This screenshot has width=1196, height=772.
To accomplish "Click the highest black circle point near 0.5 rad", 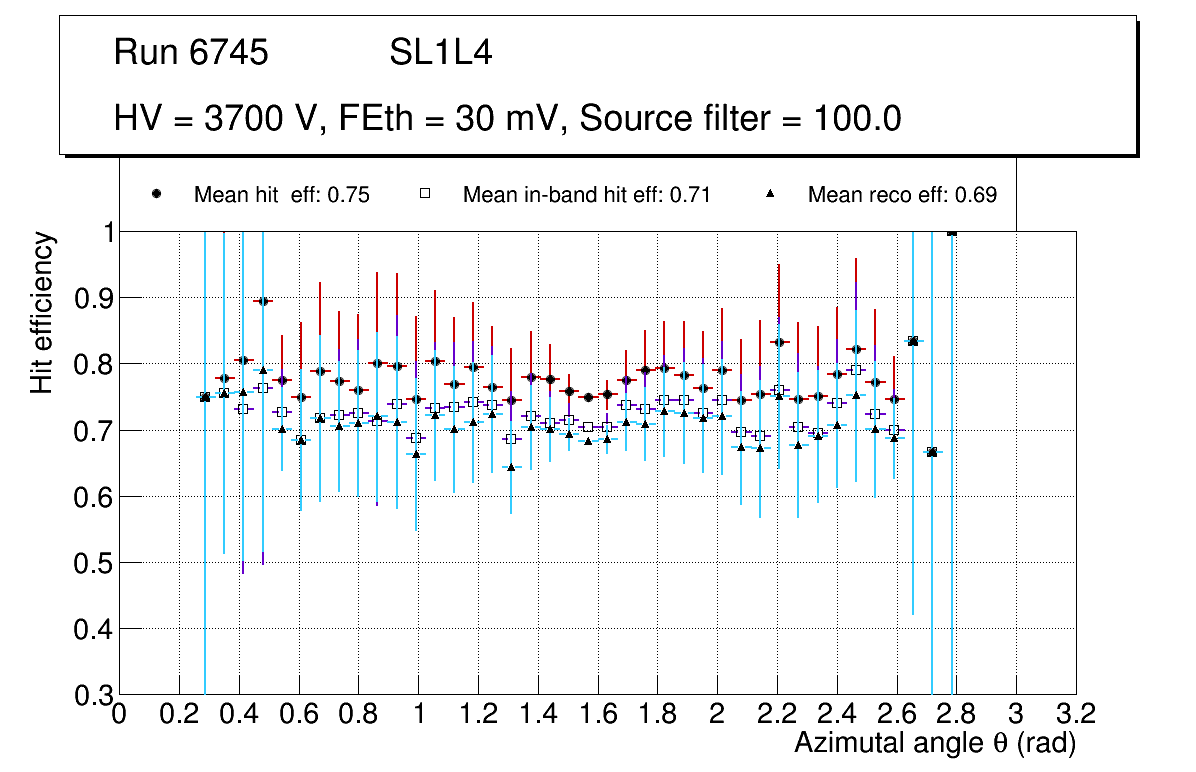I will pos(263,301).
